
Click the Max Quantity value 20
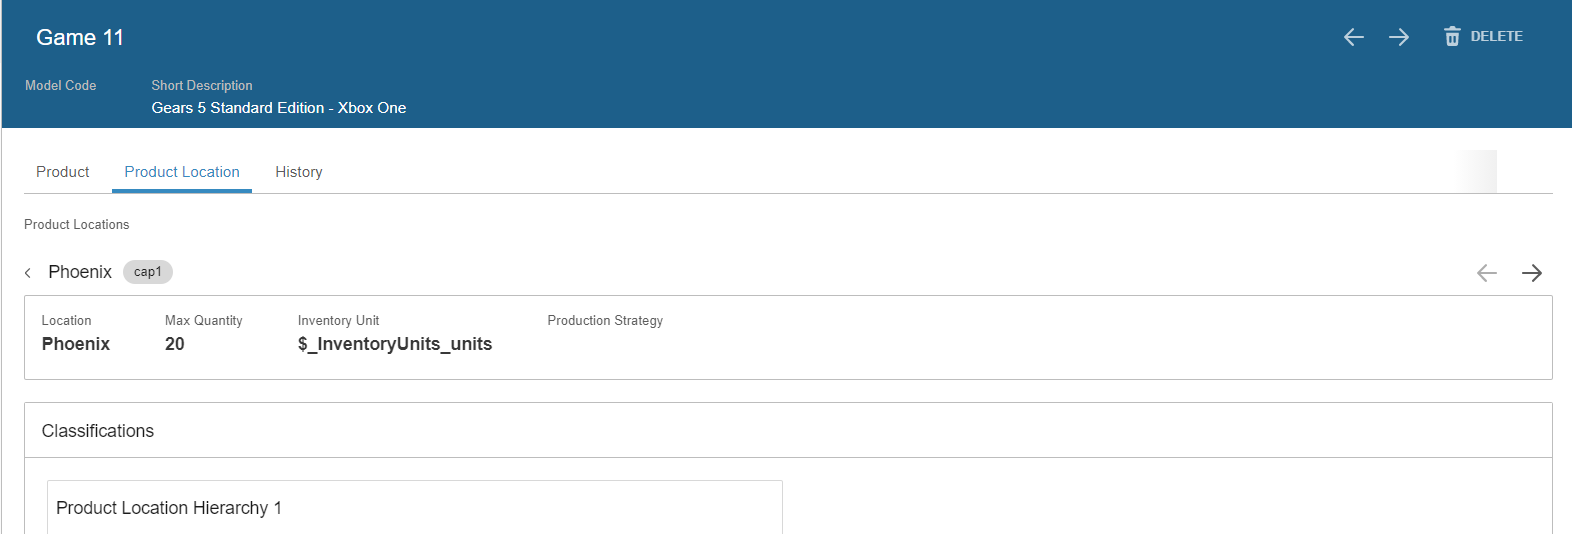tap(175, 344)
